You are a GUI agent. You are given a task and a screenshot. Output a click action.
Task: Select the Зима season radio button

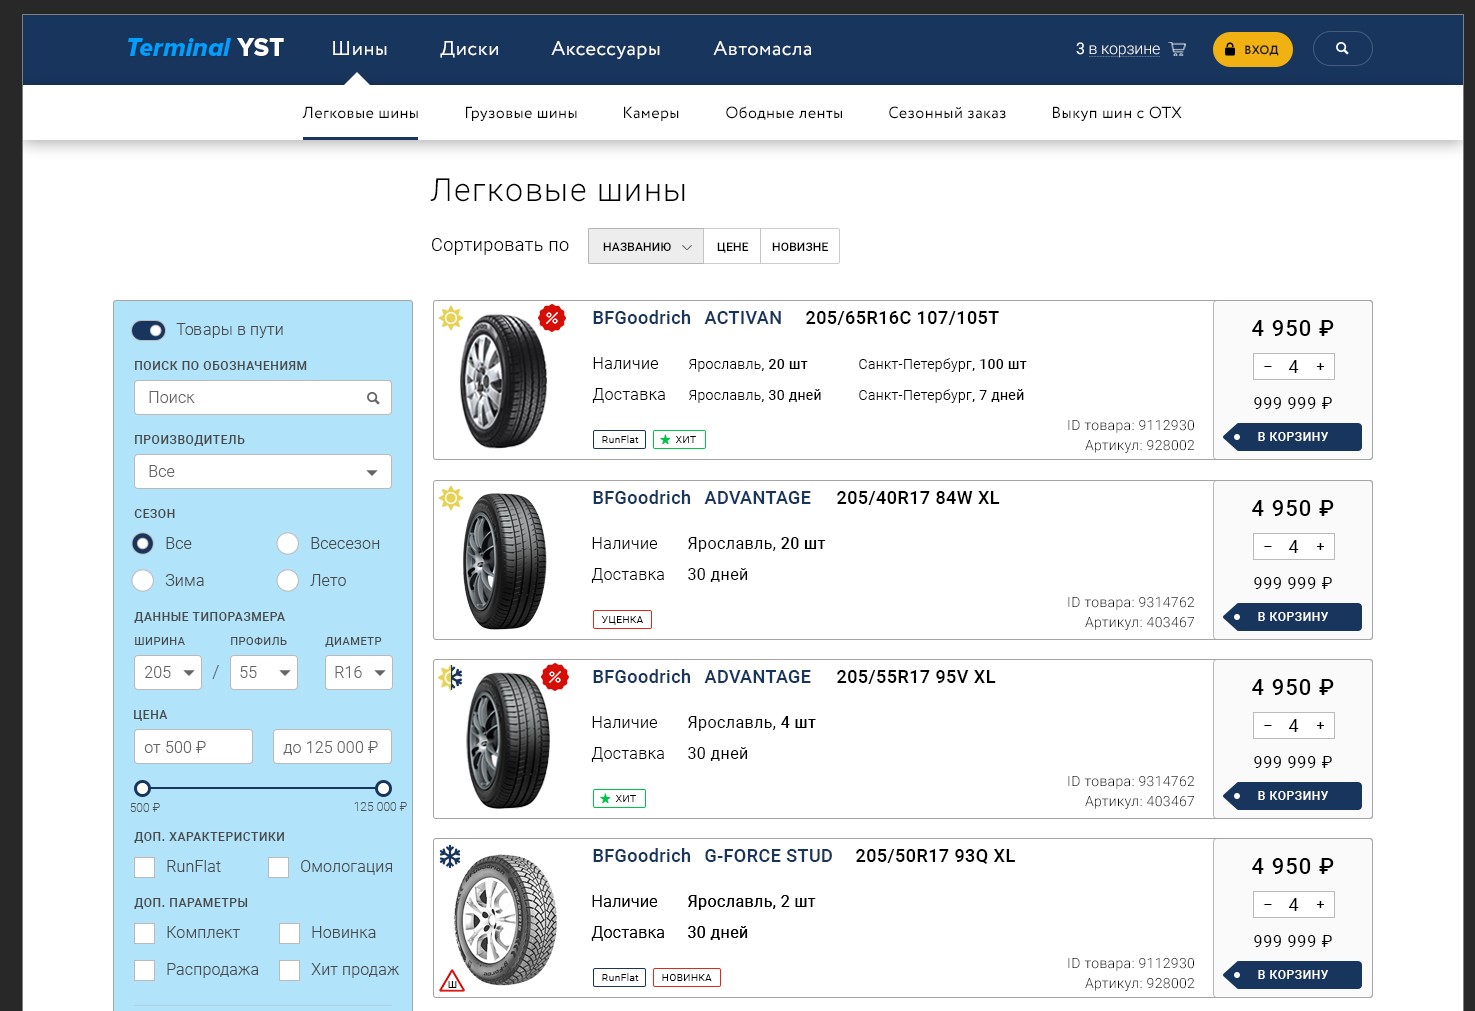143,580
